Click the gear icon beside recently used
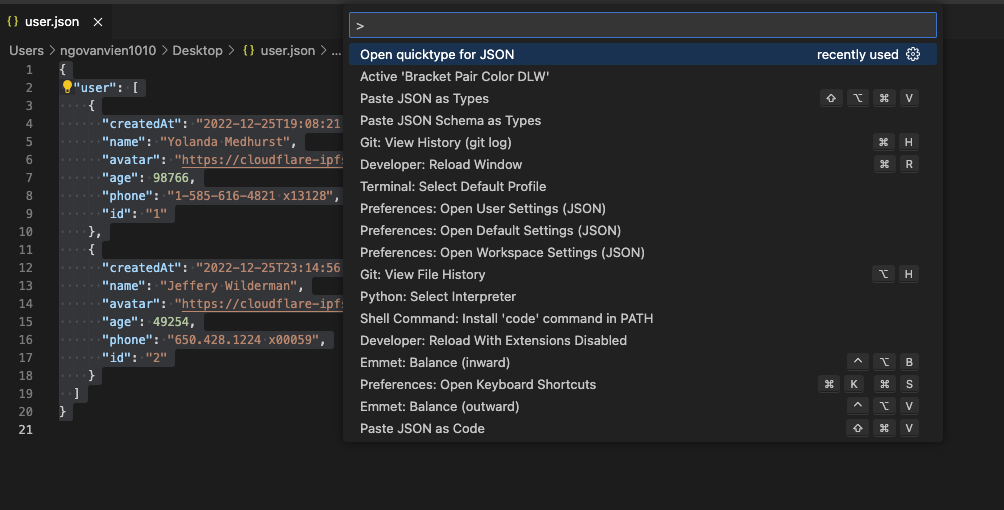The image size is (1004, 510). tap(912, 54)
